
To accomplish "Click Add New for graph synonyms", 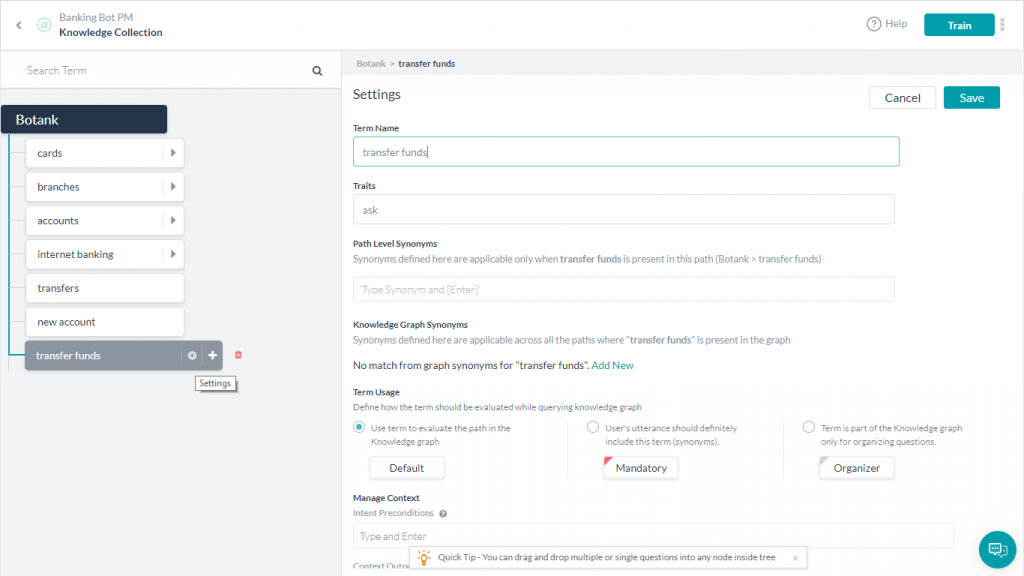I will pyautogui.click(x=613, y=364).
